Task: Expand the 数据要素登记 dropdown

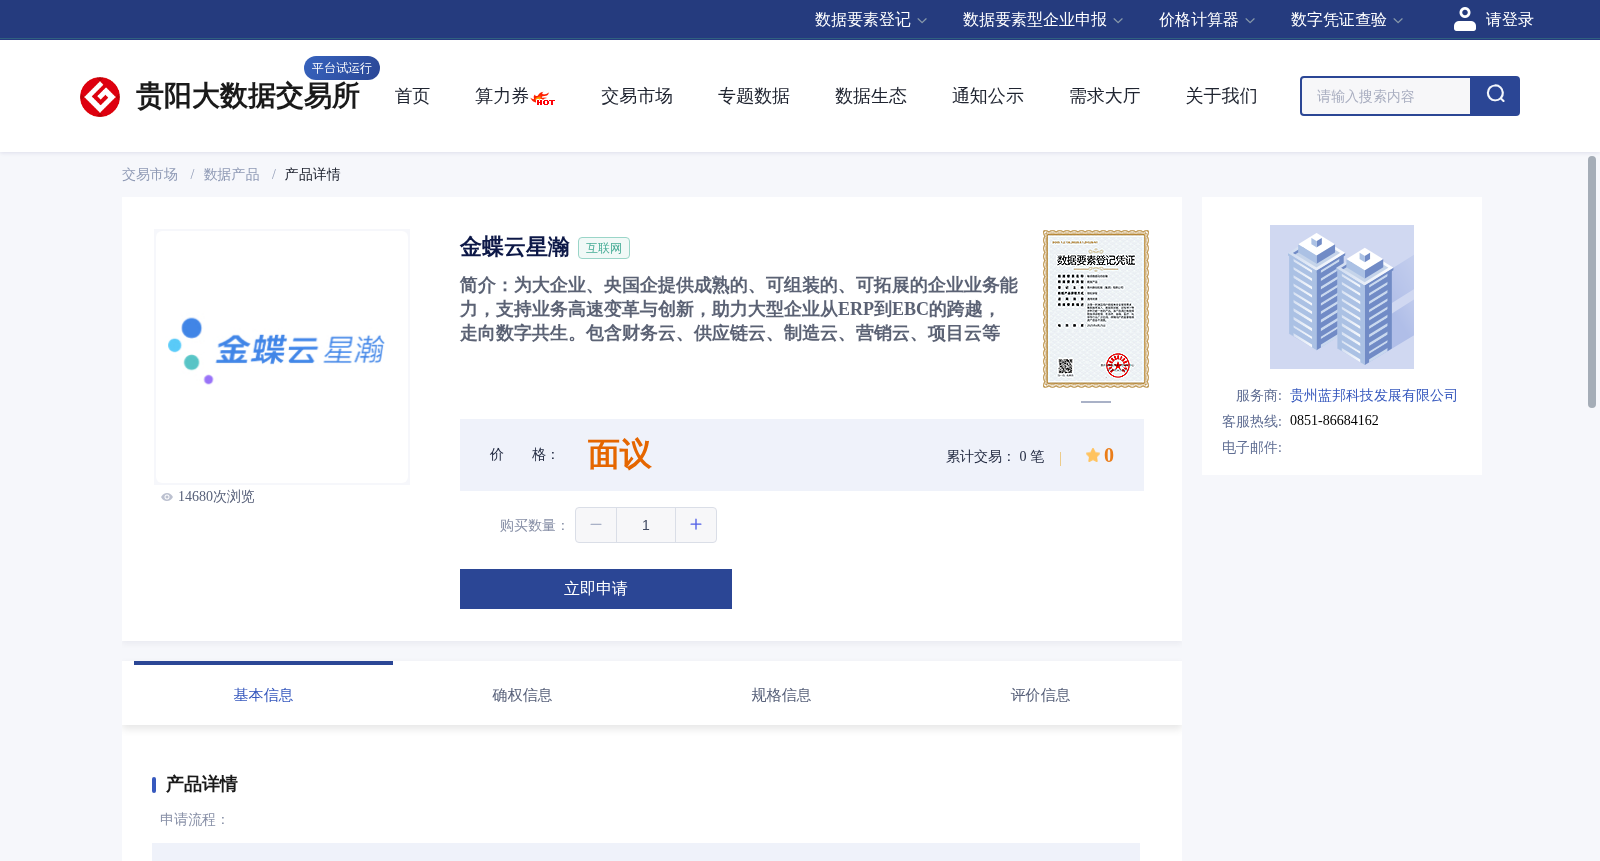Action: 871,20
